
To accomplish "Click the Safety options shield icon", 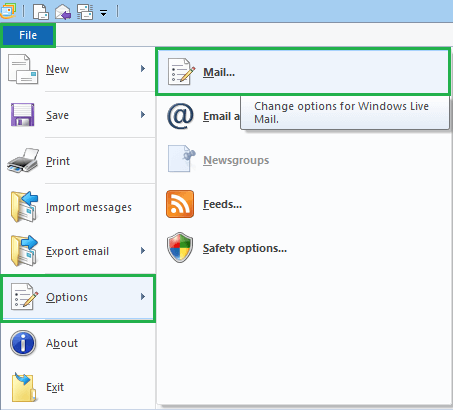I will [x=180, y=247].
